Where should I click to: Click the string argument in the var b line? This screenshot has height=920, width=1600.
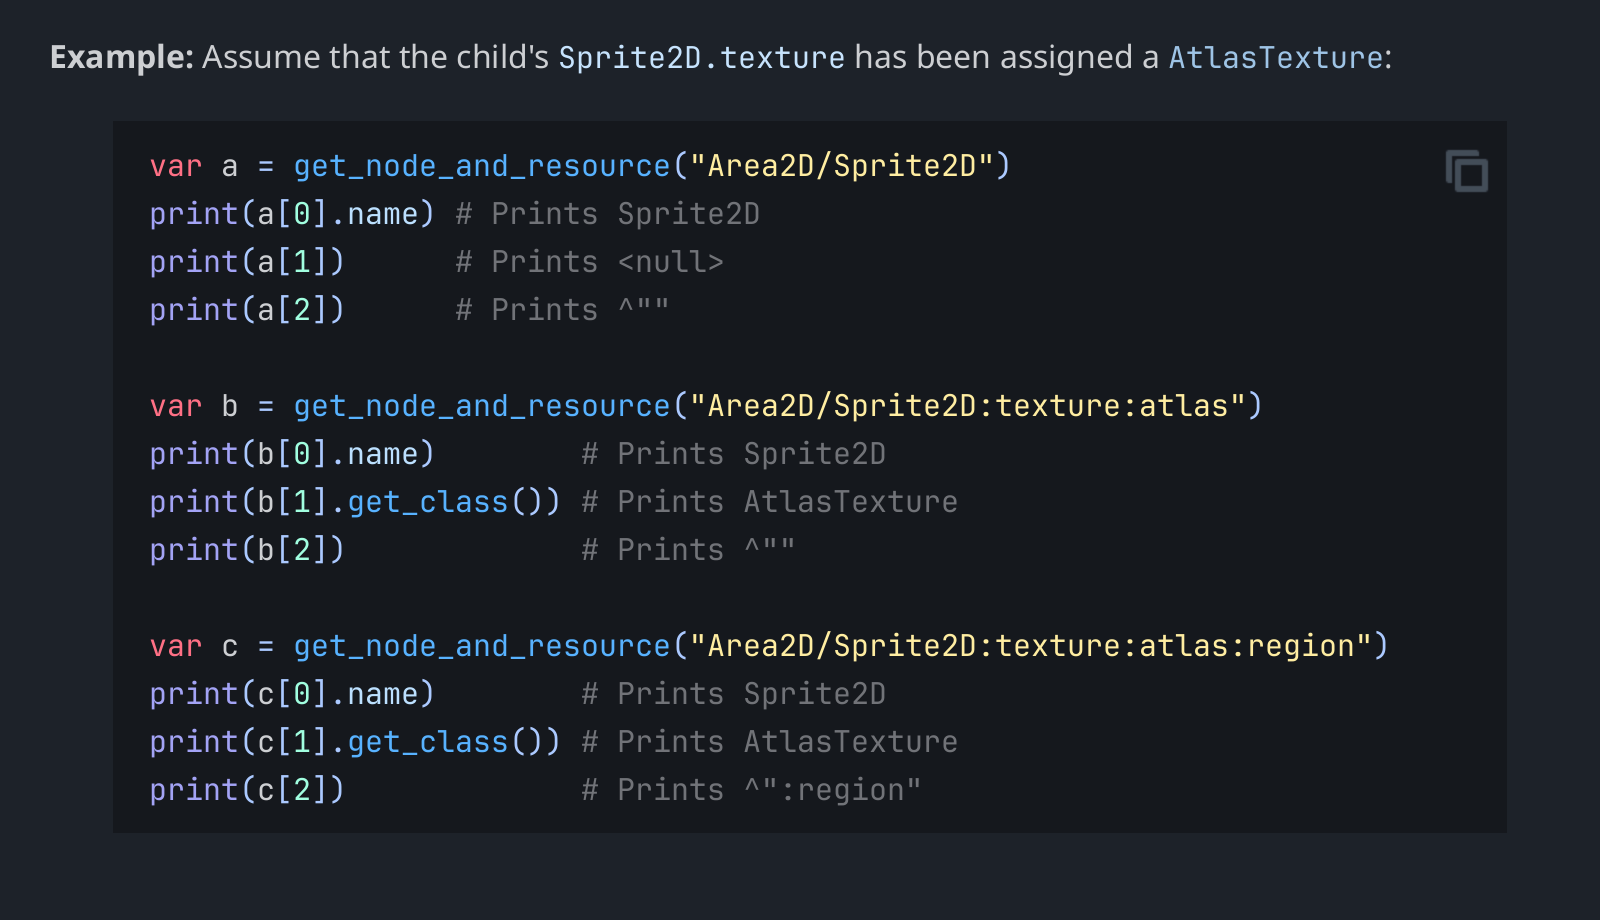967,406
